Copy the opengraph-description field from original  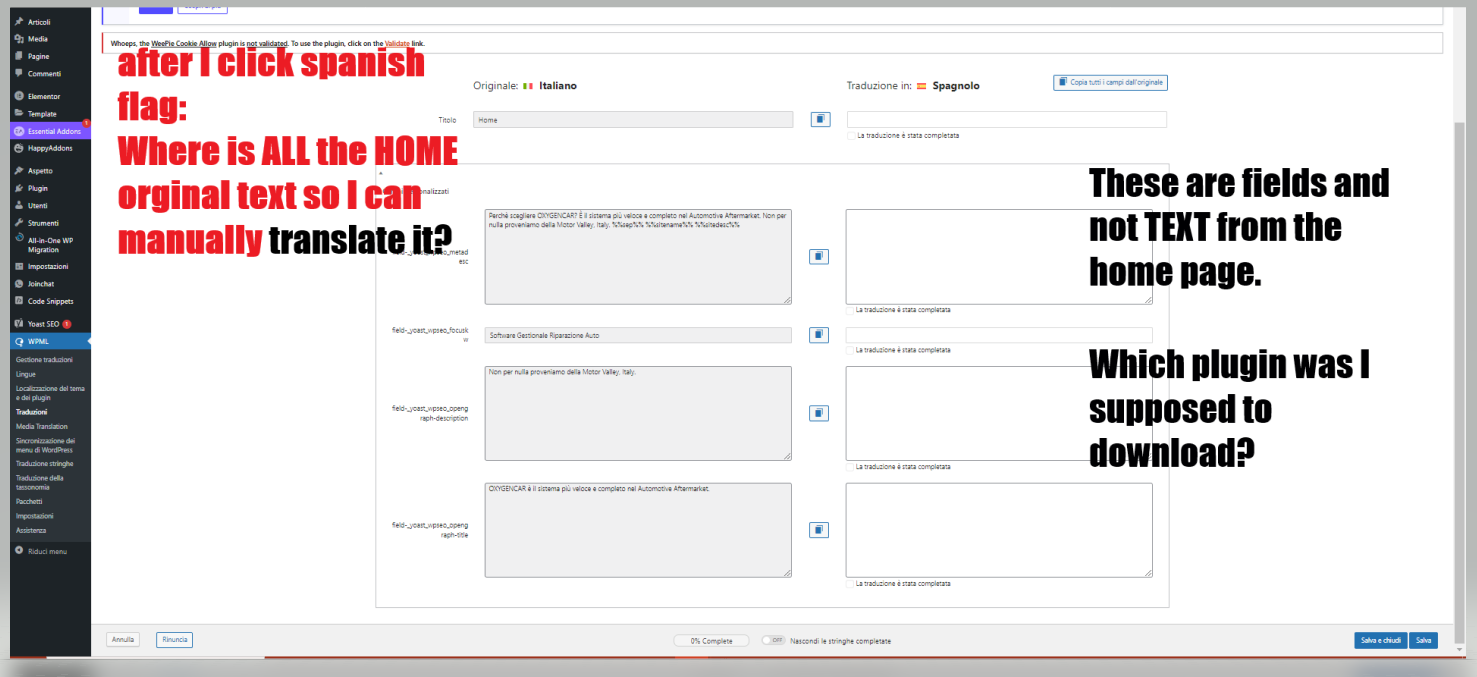pyautogui.click(x=818, y=413)
